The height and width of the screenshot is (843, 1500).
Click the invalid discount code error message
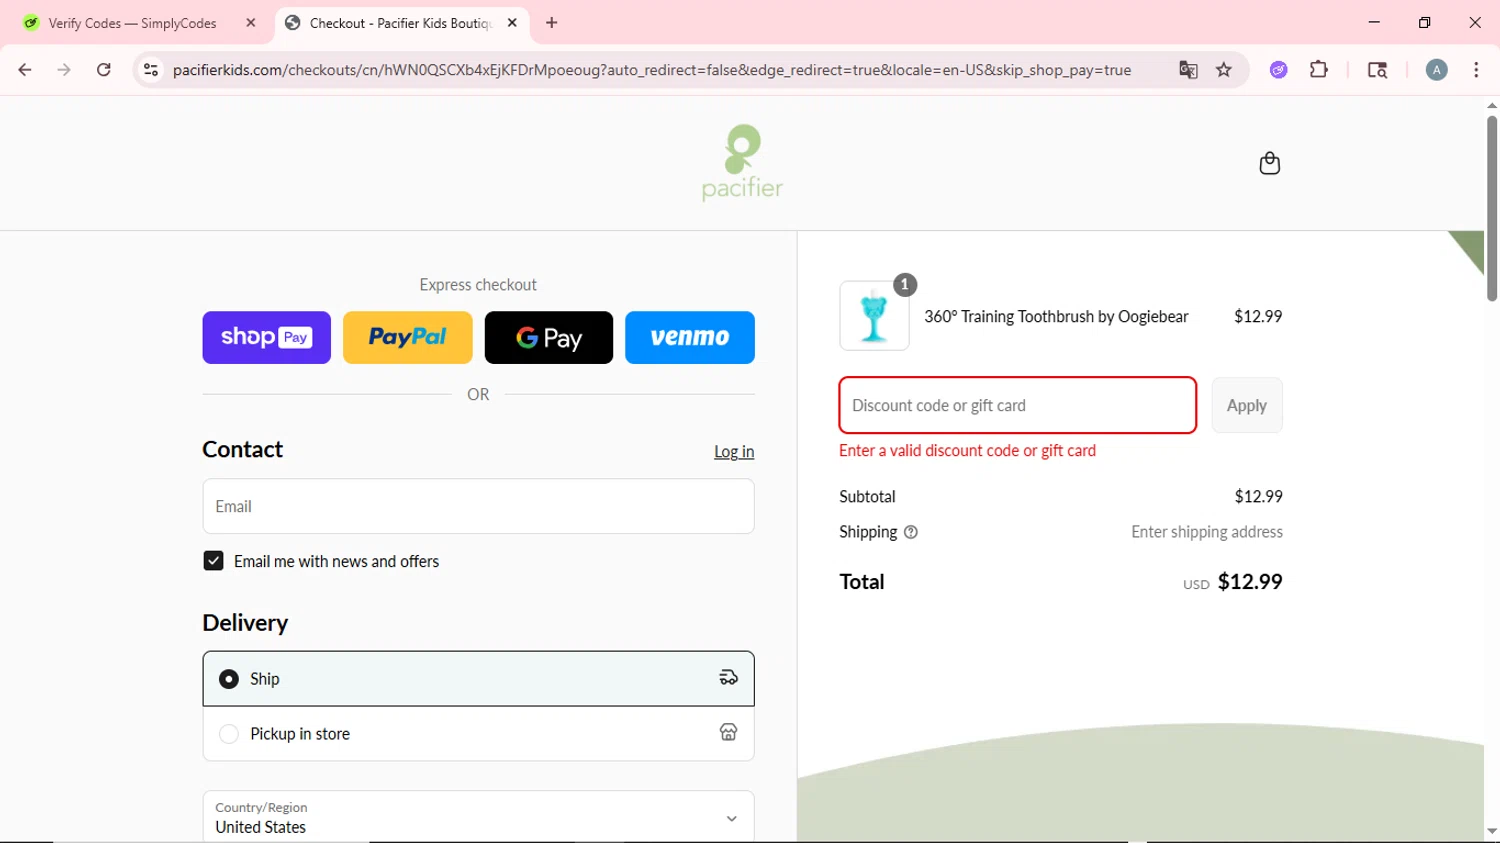pyautogui.click(x=968, y=451)
